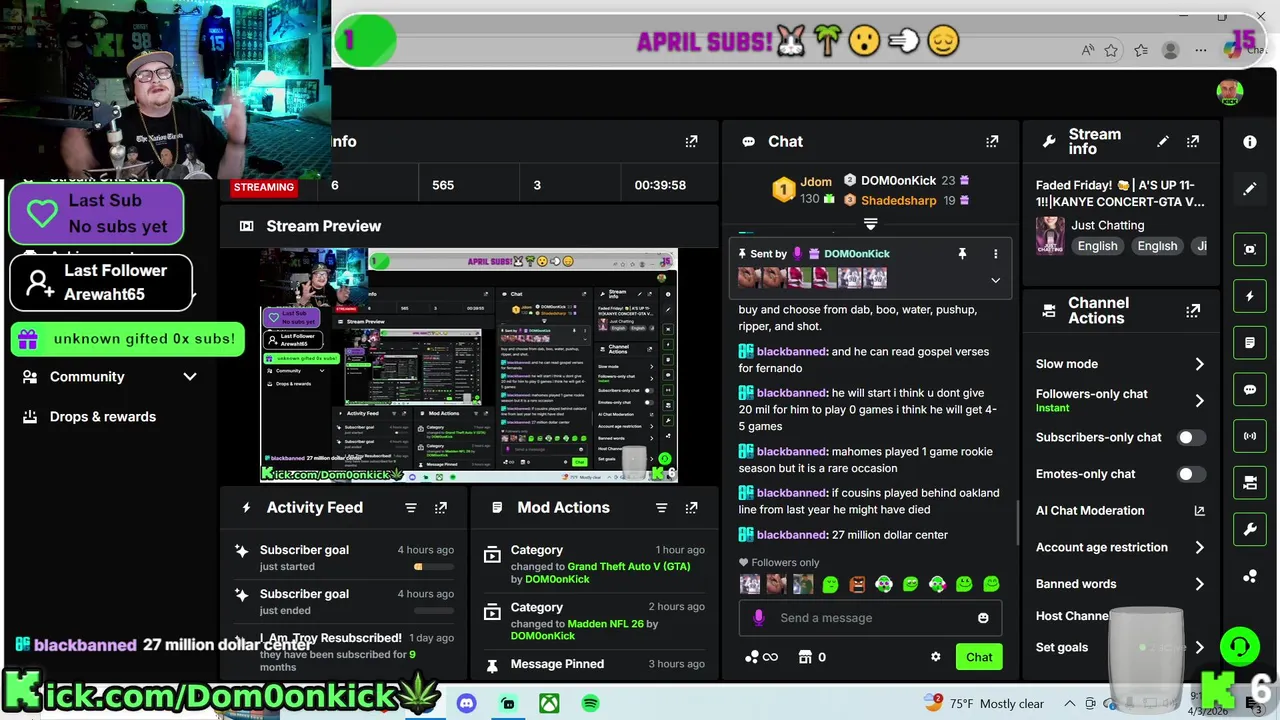Open Xbox app from the taskbar
The height and width of the screenshot is (720, 1280).
pyautogui.click(x=549, y=703)
